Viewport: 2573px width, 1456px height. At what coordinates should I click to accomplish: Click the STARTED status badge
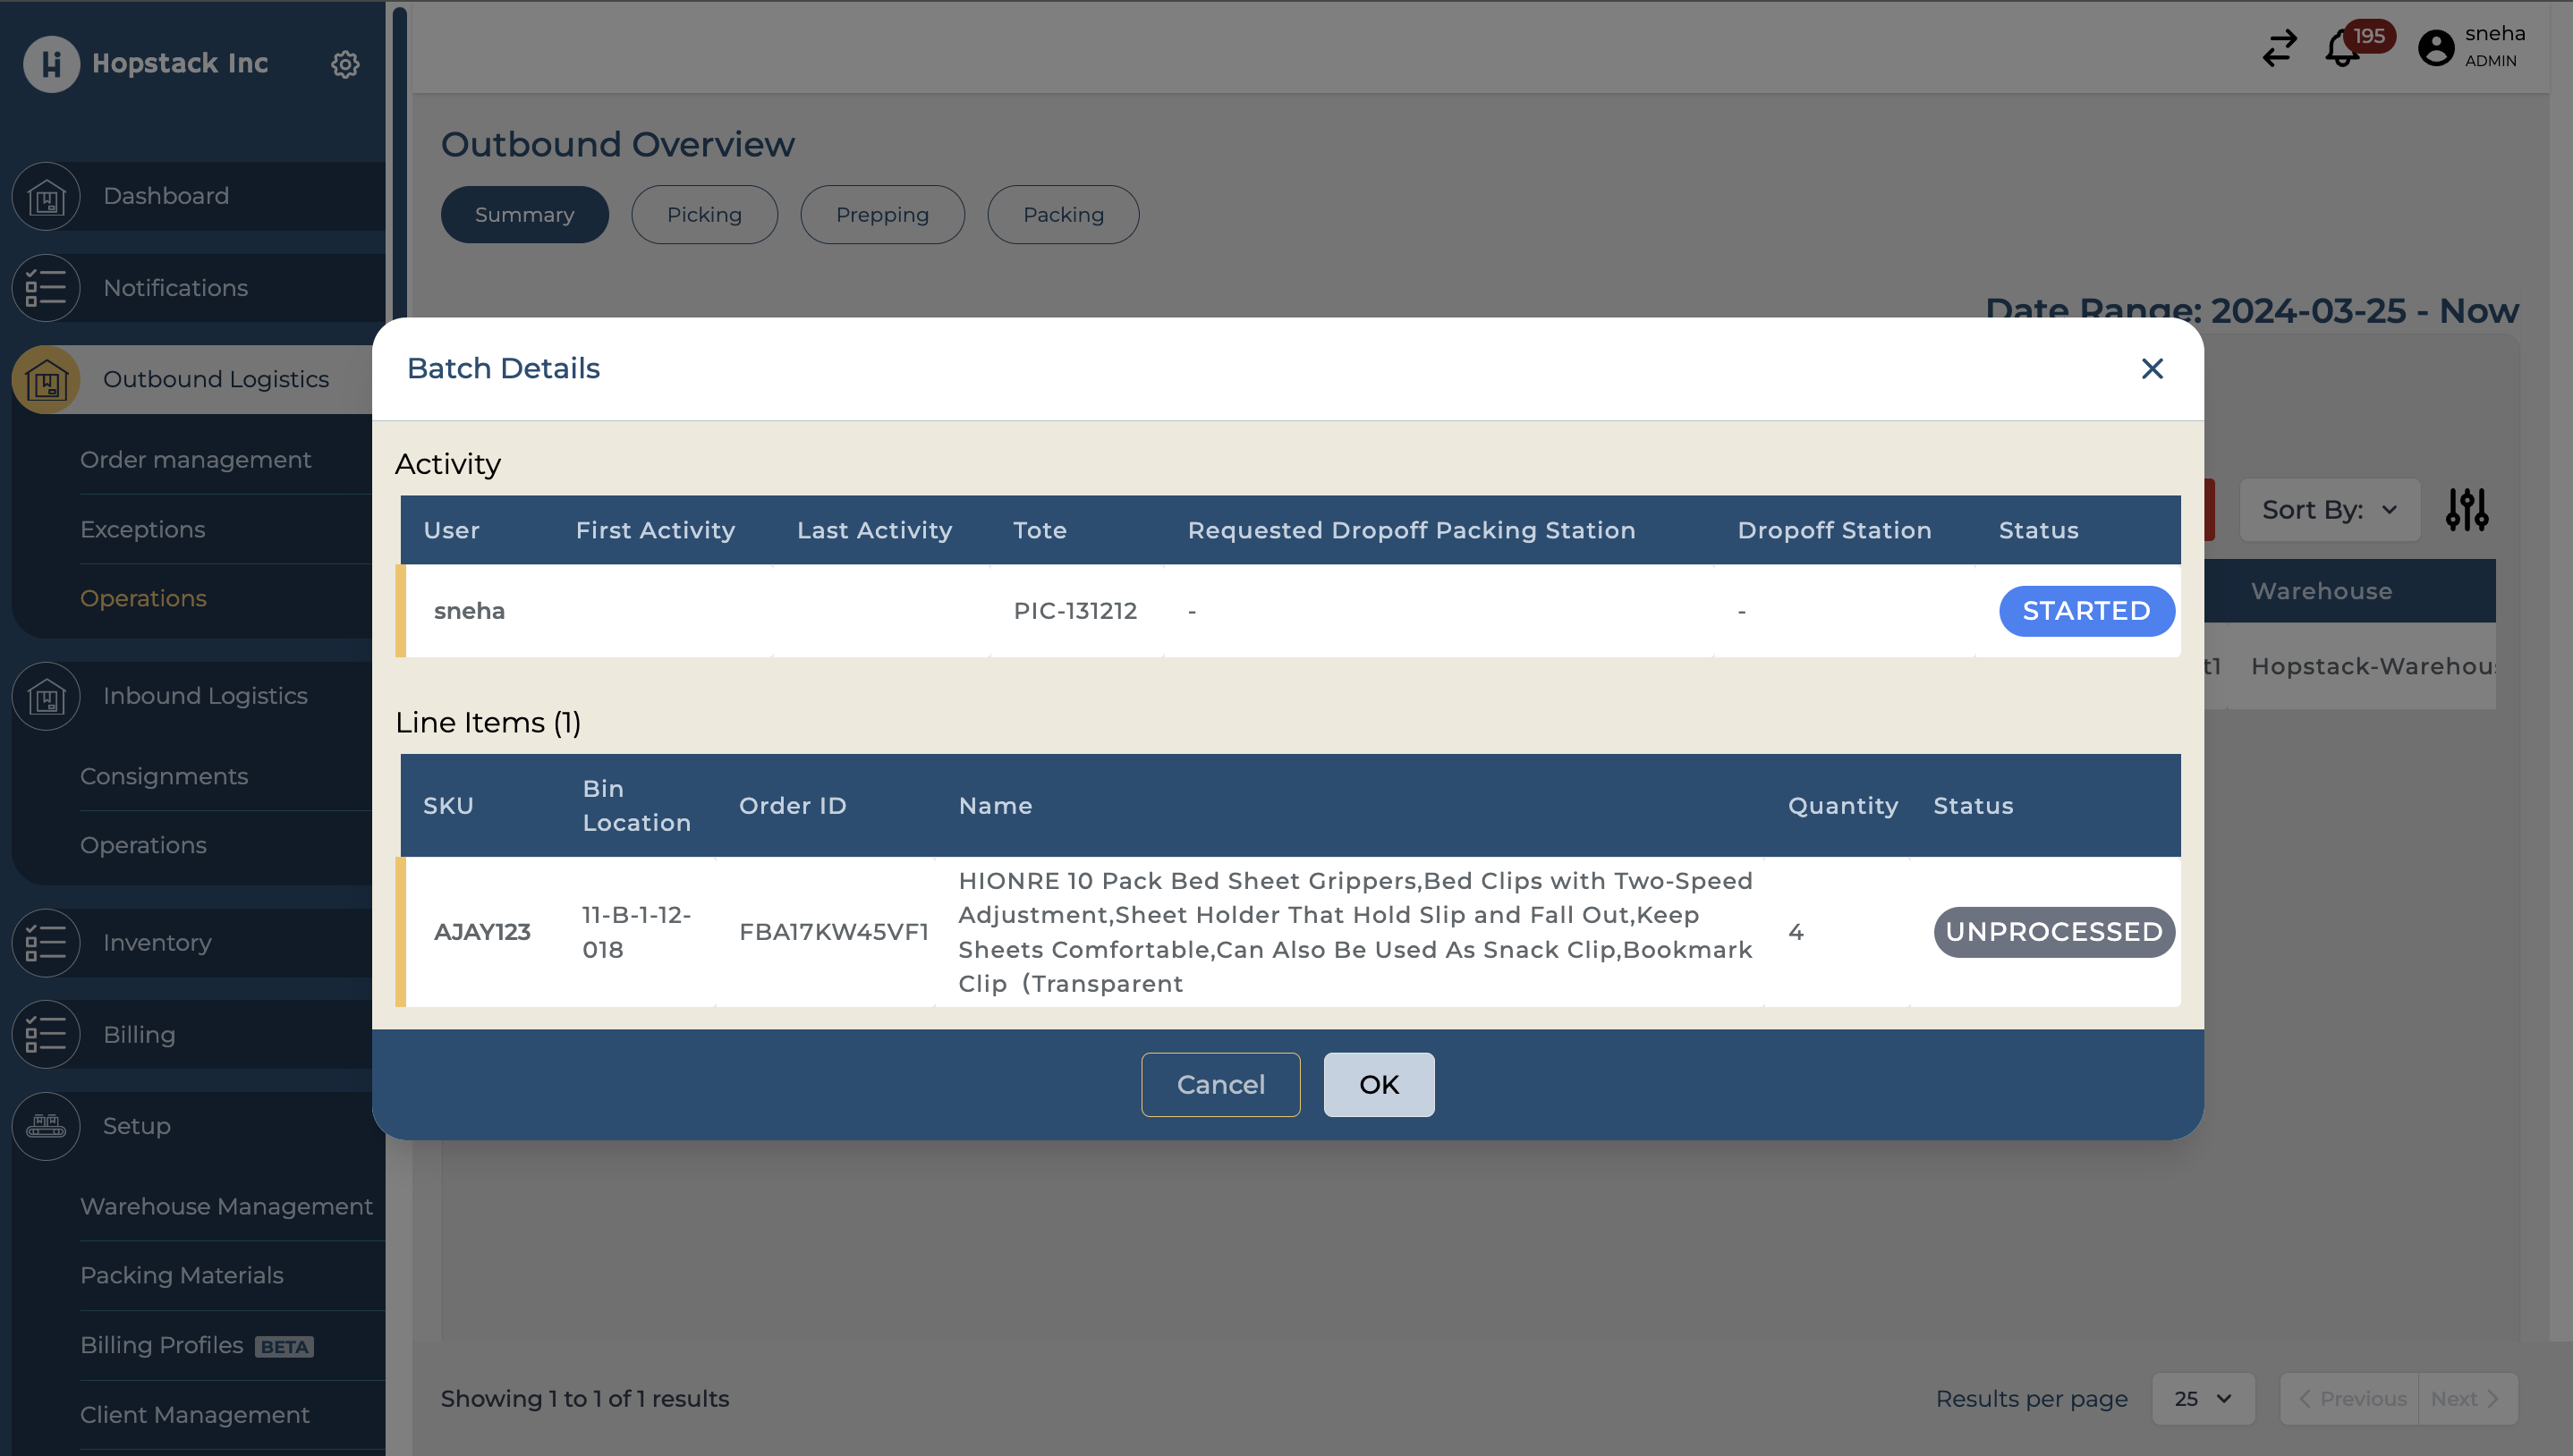pyautogui.click(x=2086, y=611)
